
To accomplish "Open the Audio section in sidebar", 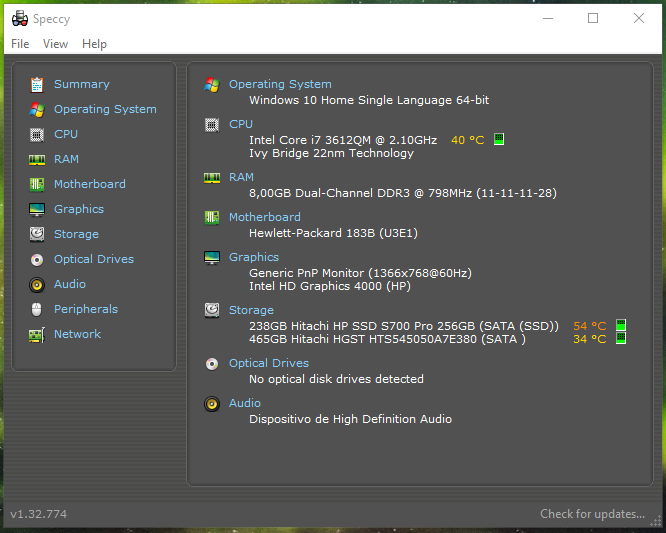I will coord(70,284).
